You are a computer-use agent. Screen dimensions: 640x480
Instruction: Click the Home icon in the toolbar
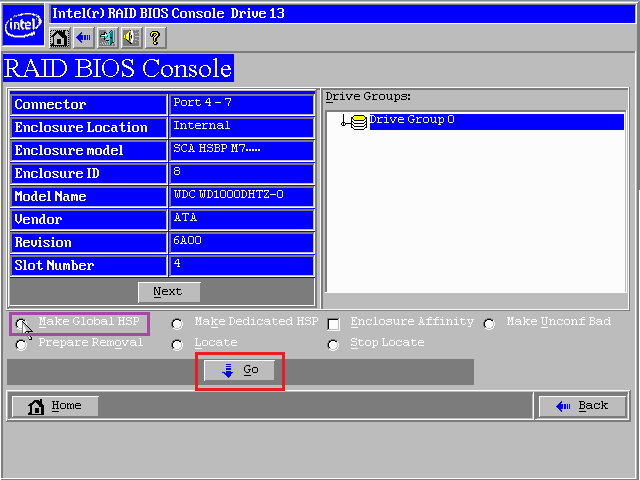coord(59,38)
